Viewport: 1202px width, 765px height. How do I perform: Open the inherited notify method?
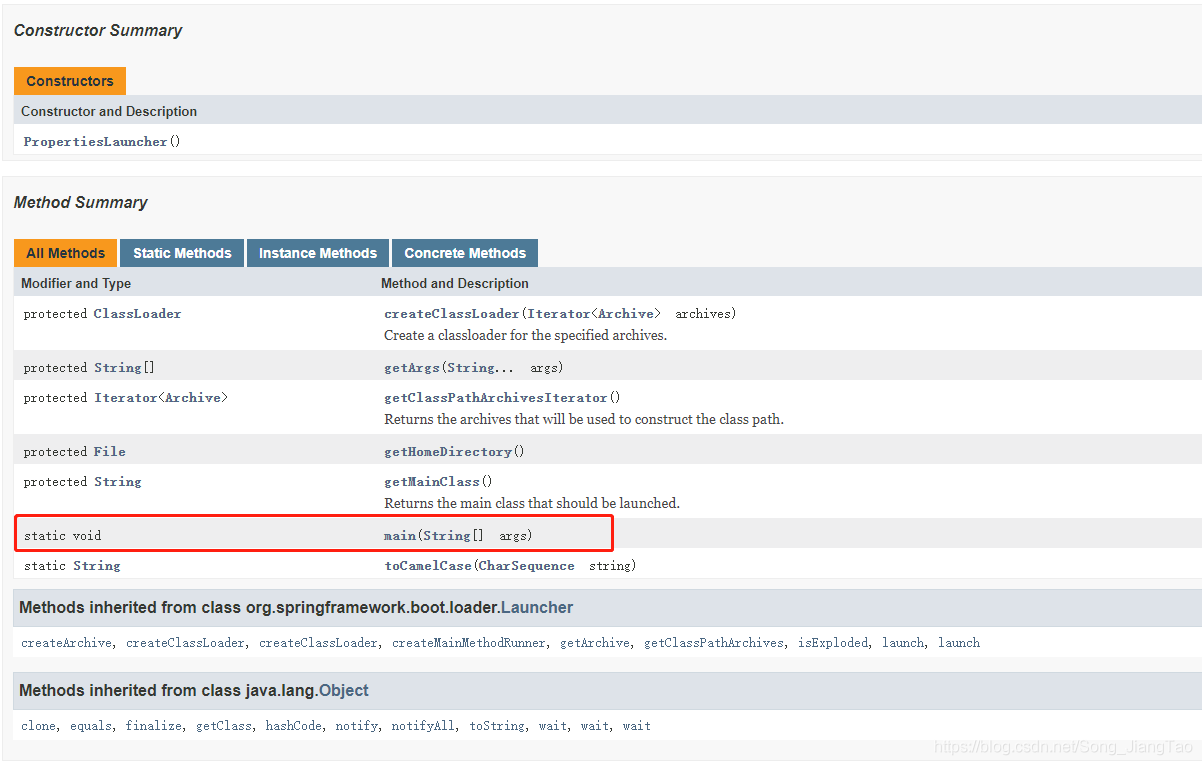(x=357, y=726)
